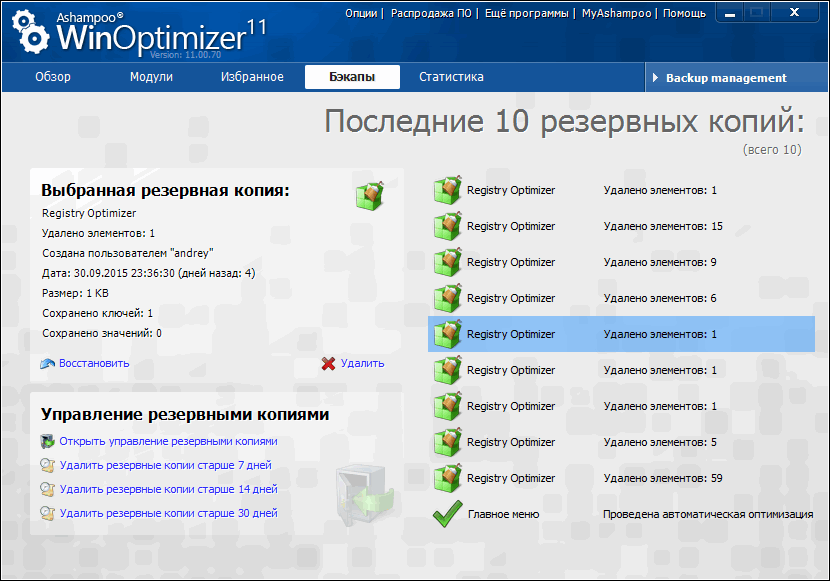Click the backup icon for 15 deleted elements
Viewport: 830px width, 581px height.
(447, 226)
